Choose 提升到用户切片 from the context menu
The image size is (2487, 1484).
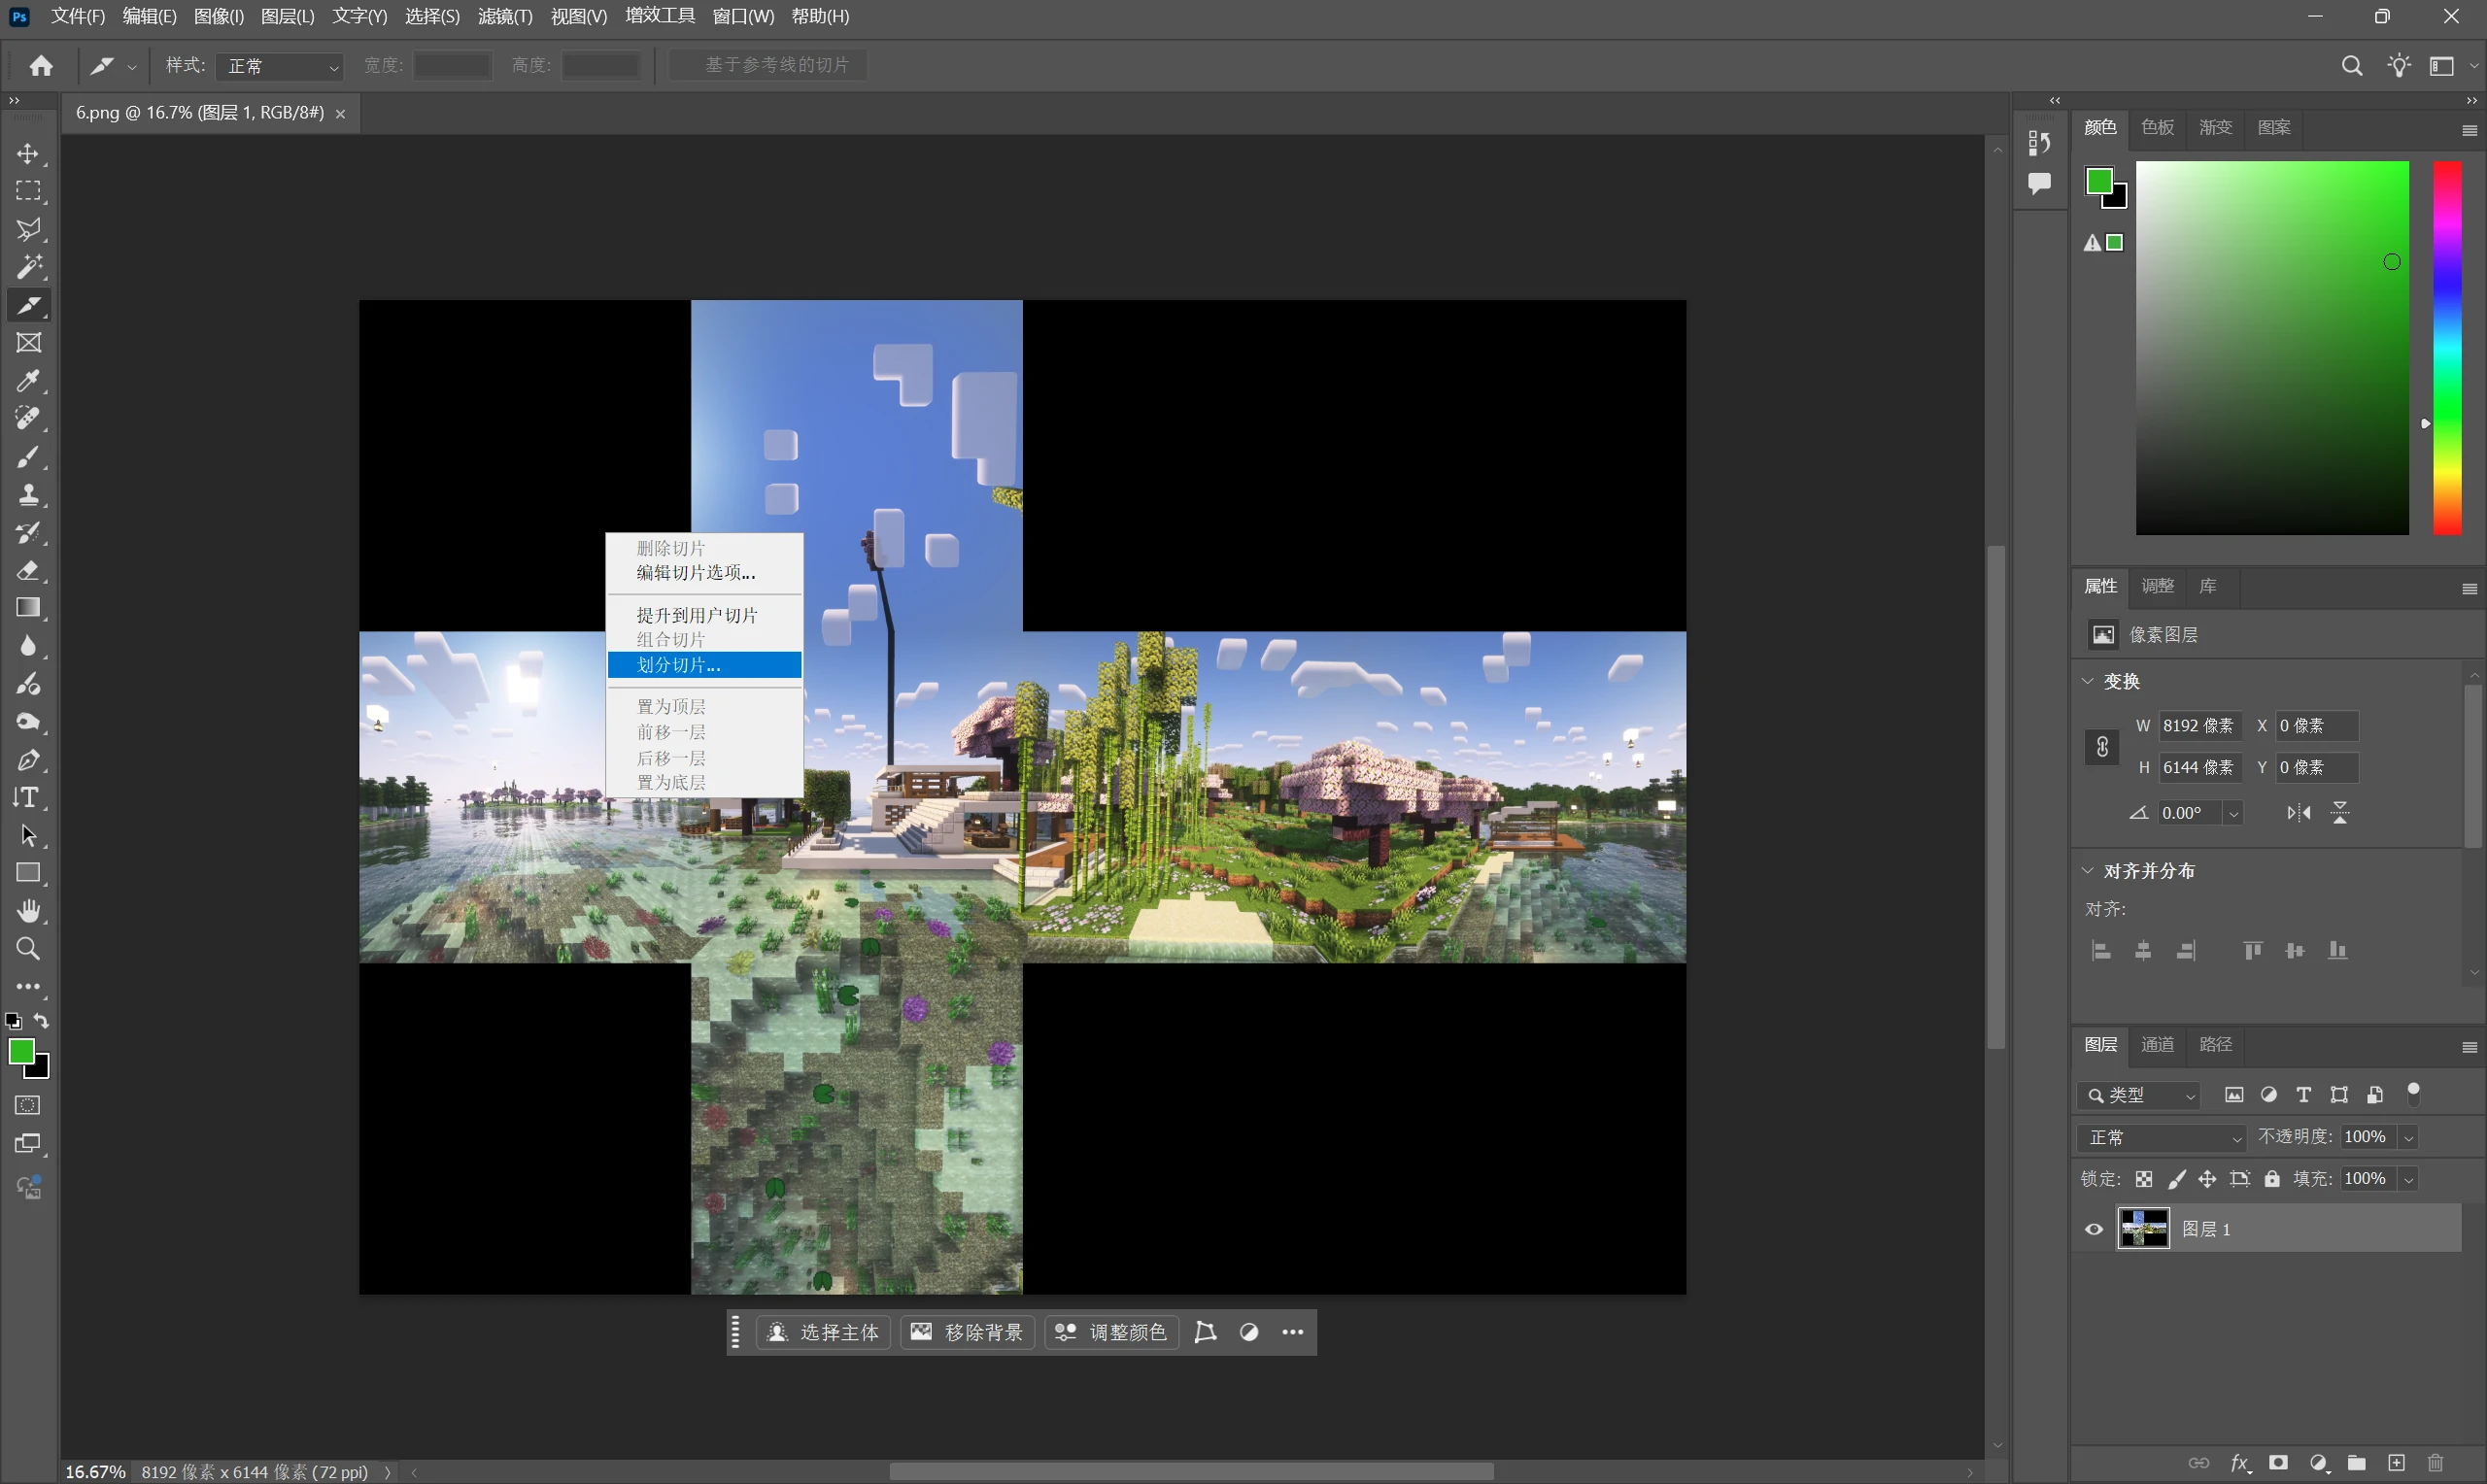pos(705,615)
